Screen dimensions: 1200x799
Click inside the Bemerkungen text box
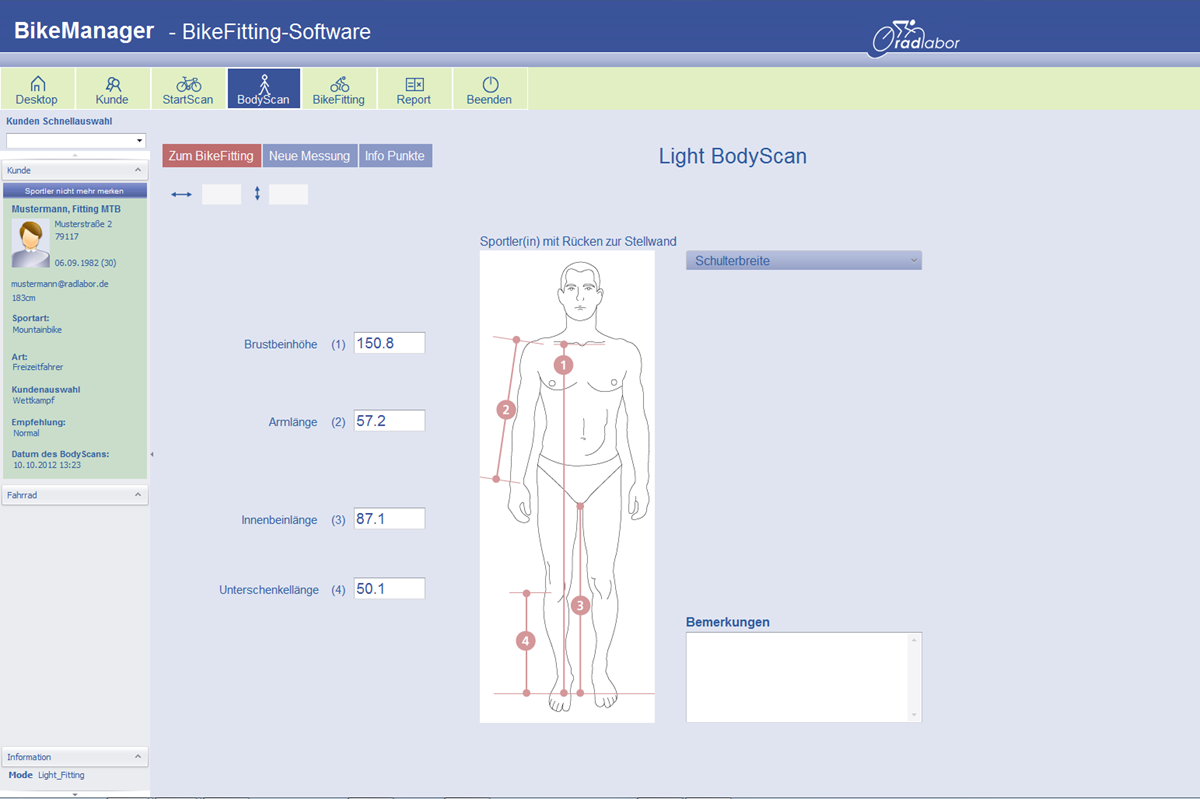797,677
